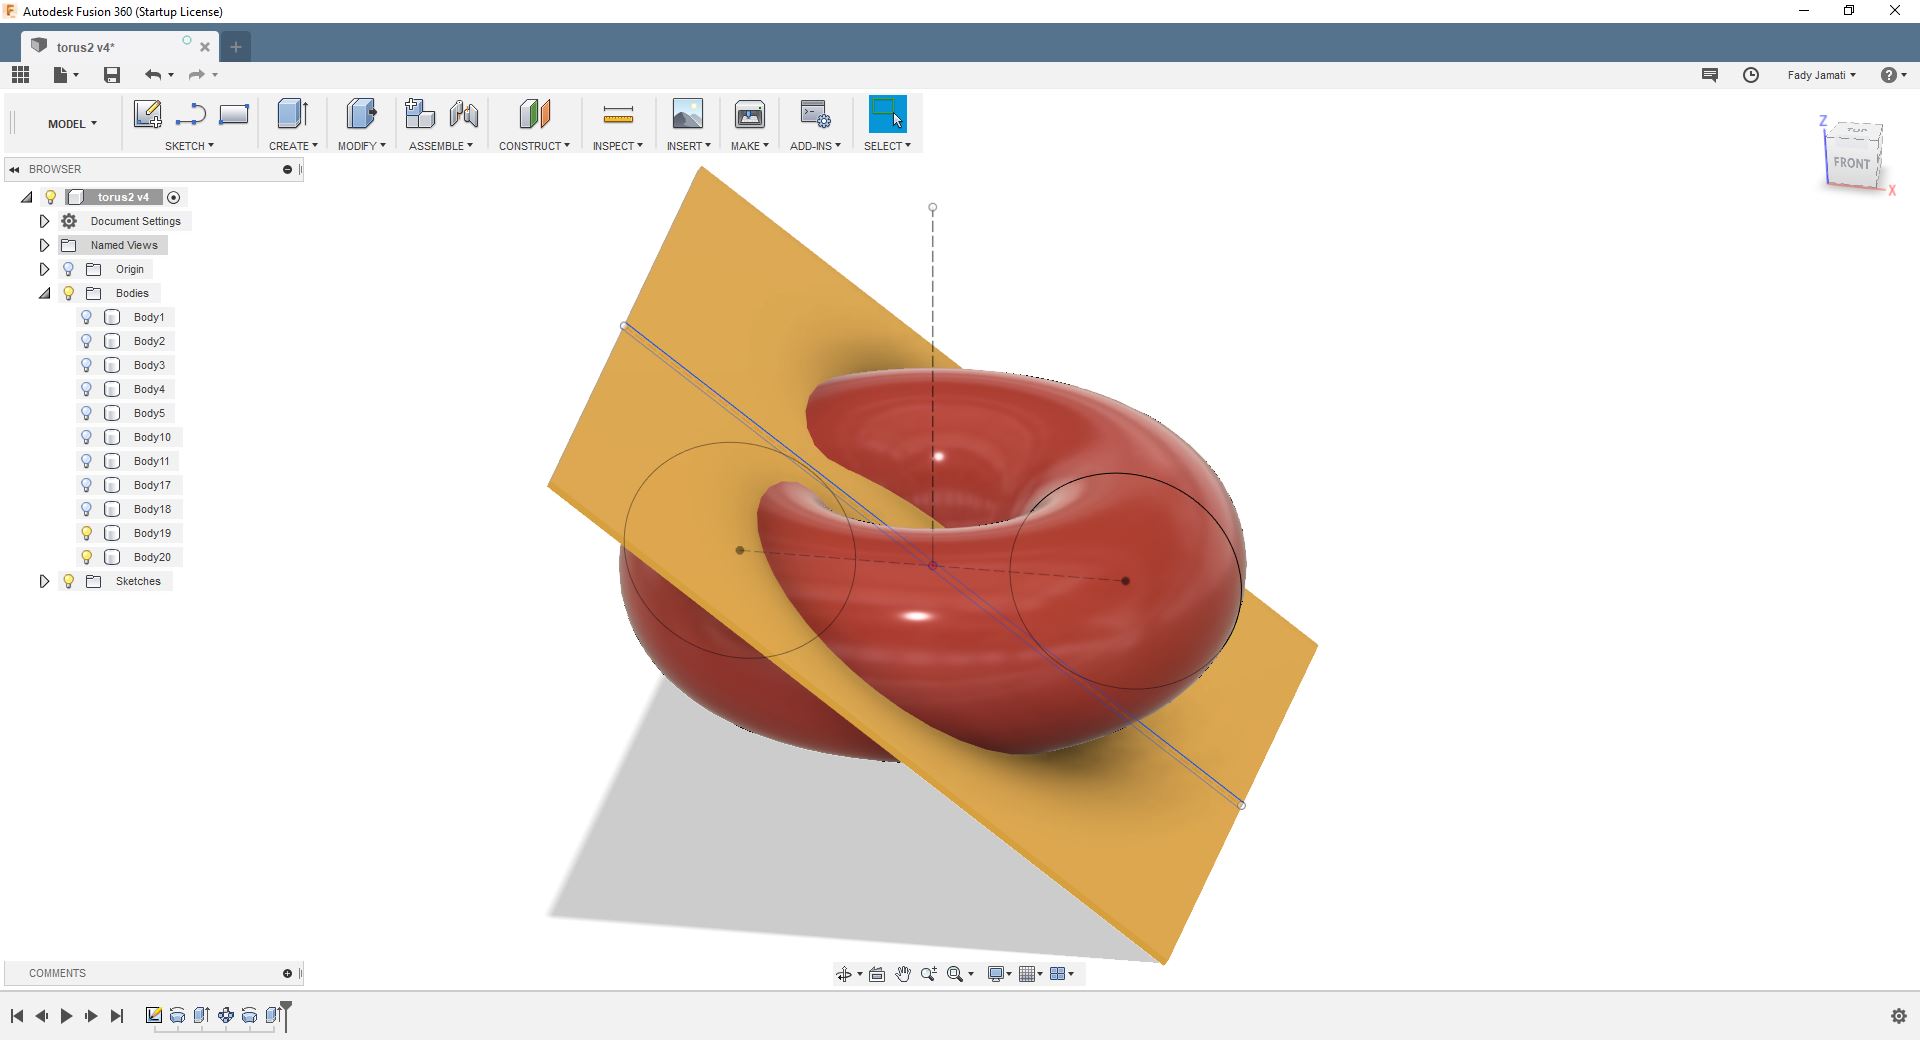
Task: Start a new sketch with Create Sketch
Action: tap(147, 114)
